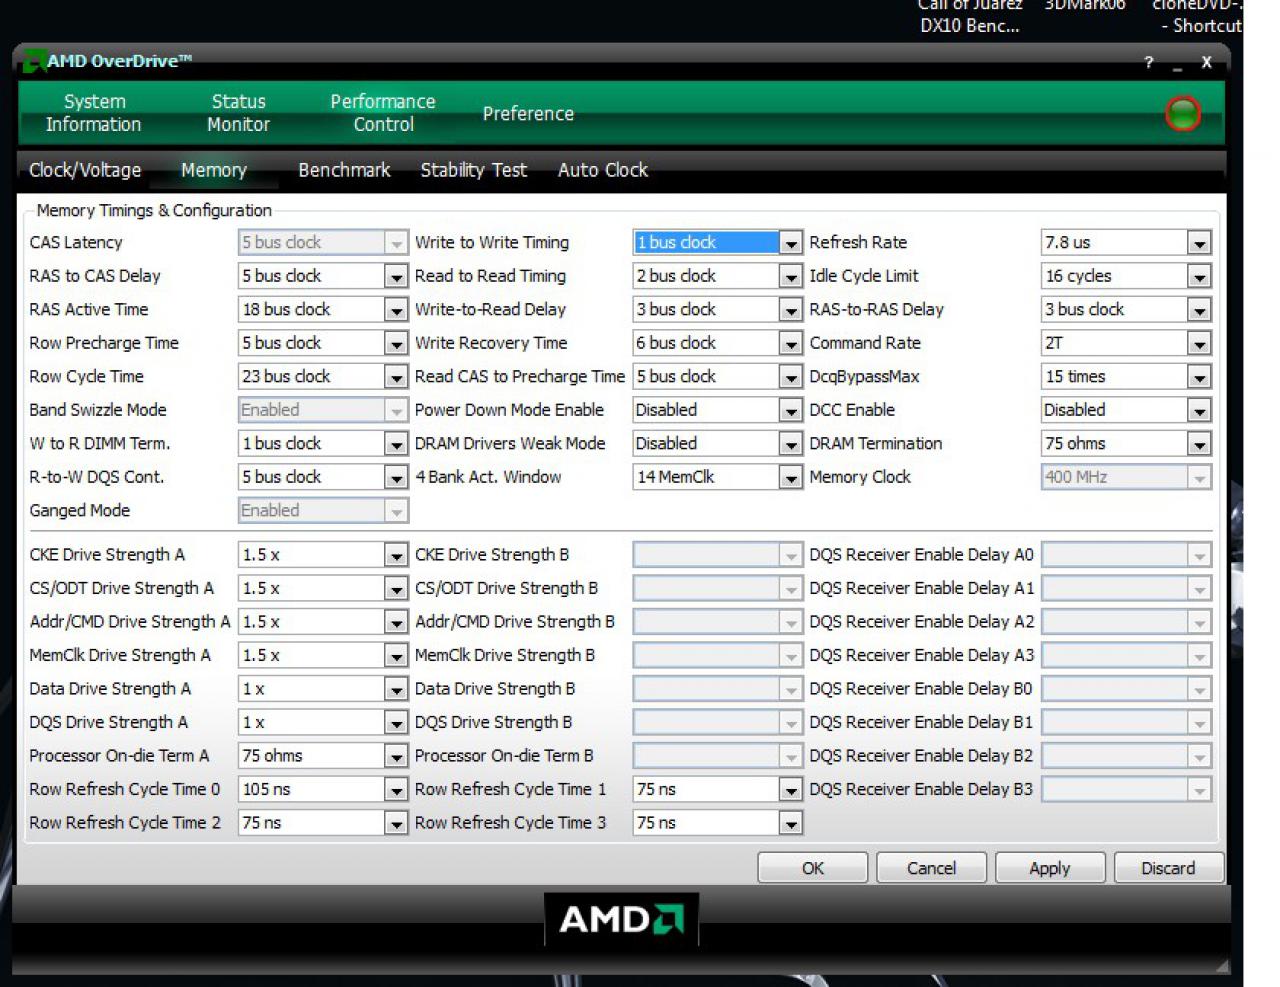The width and height of the screenshot is (1280, 987).
Task: Expand the RAS to CAS Delay dropdown
Action: 396,276
